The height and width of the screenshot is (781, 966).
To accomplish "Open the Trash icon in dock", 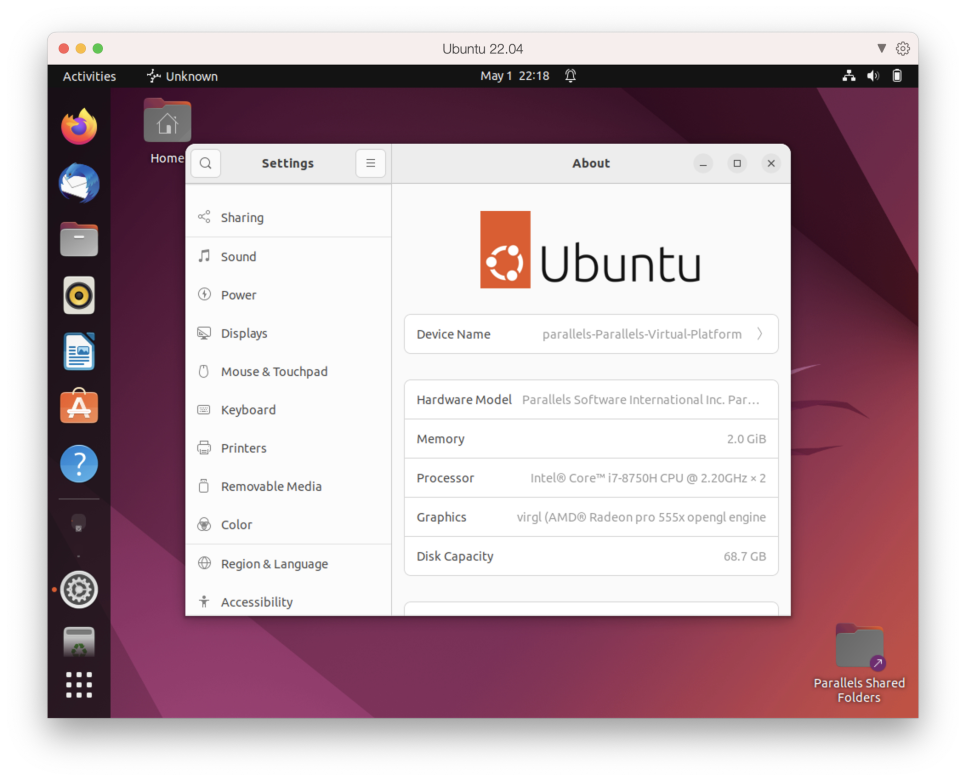I will 79,642.
